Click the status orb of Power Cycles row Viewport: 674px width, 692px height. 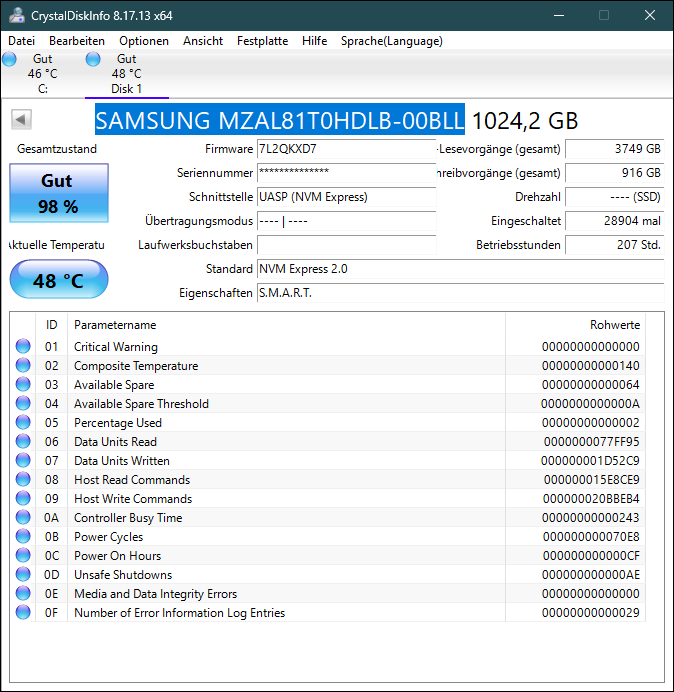(23, 536)
